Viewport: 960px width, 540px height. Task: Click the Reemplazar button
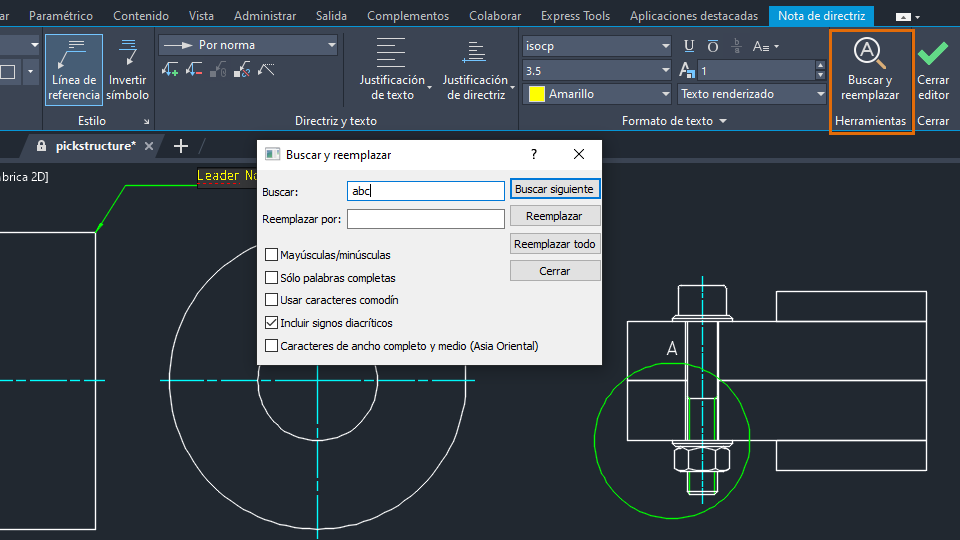(x=555, y=216)
